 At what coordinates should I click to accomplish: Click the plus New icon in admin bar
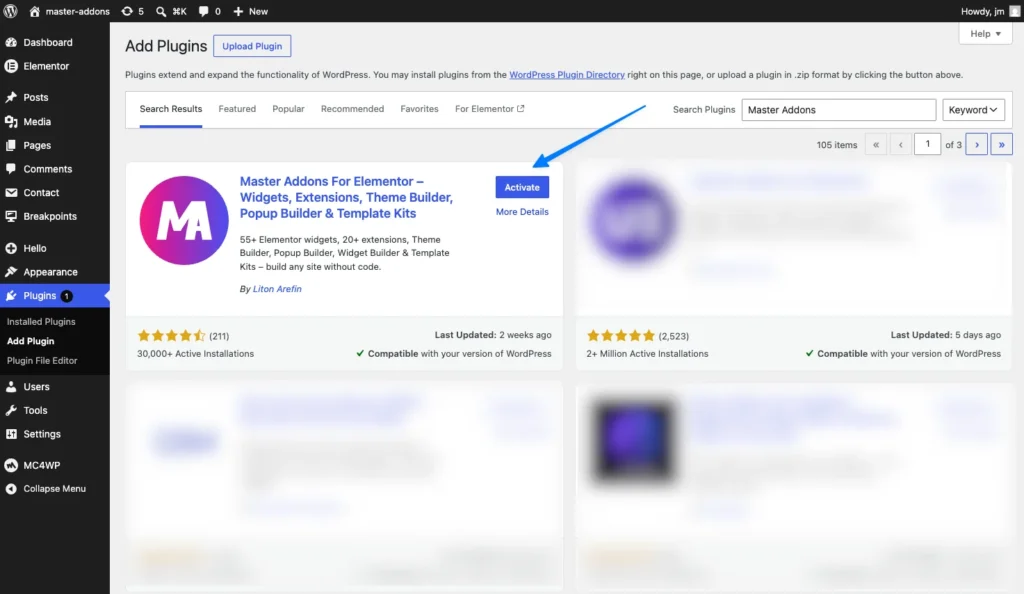(x=238, y=11)
